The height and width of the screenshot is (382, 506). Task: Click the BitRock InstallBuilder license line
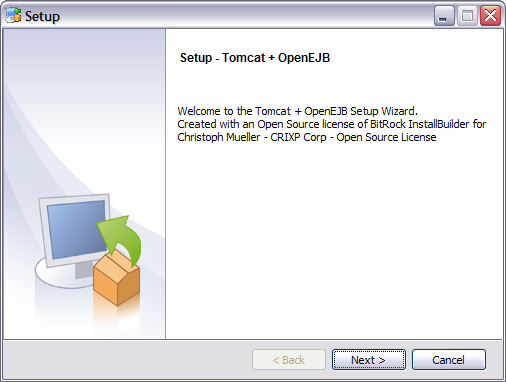click(332, 124)
